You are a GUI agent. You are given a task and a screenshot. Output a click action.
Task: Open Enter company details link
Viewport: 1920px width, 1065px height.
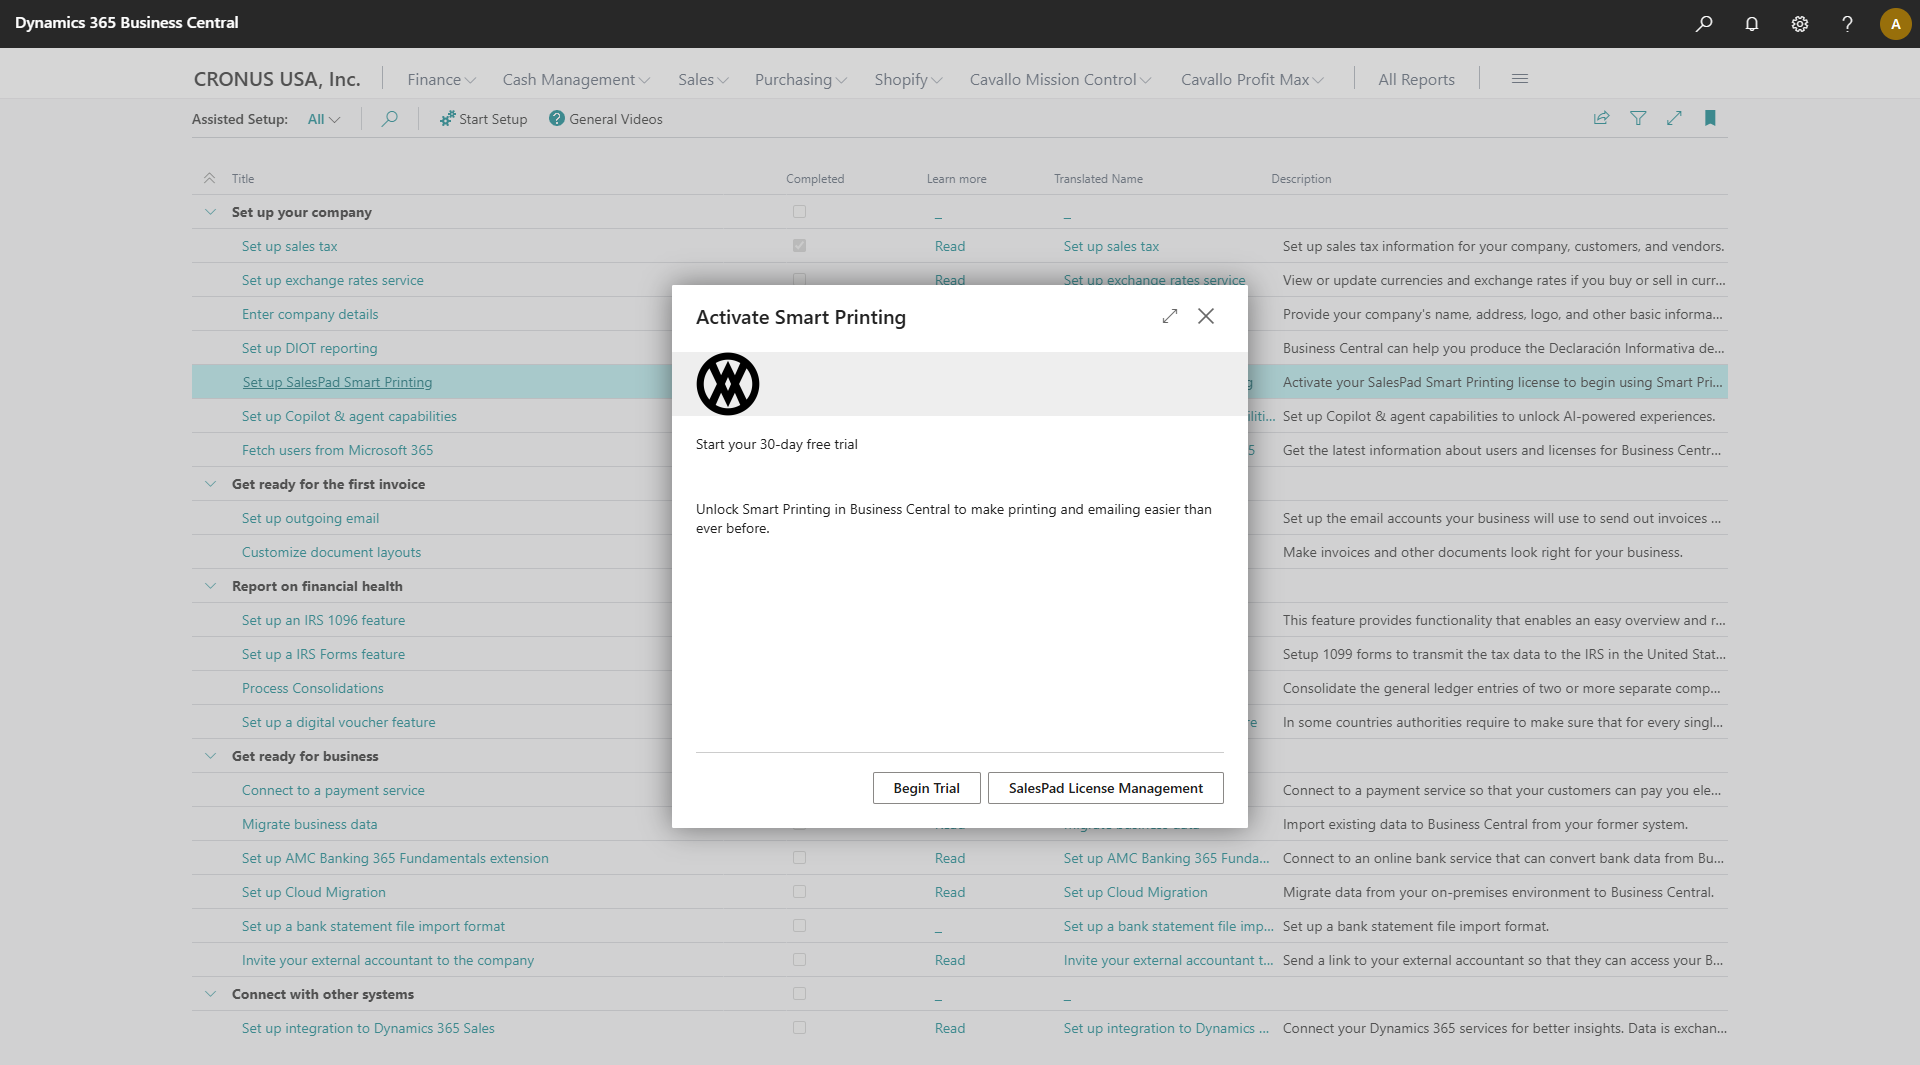point(310,314)
